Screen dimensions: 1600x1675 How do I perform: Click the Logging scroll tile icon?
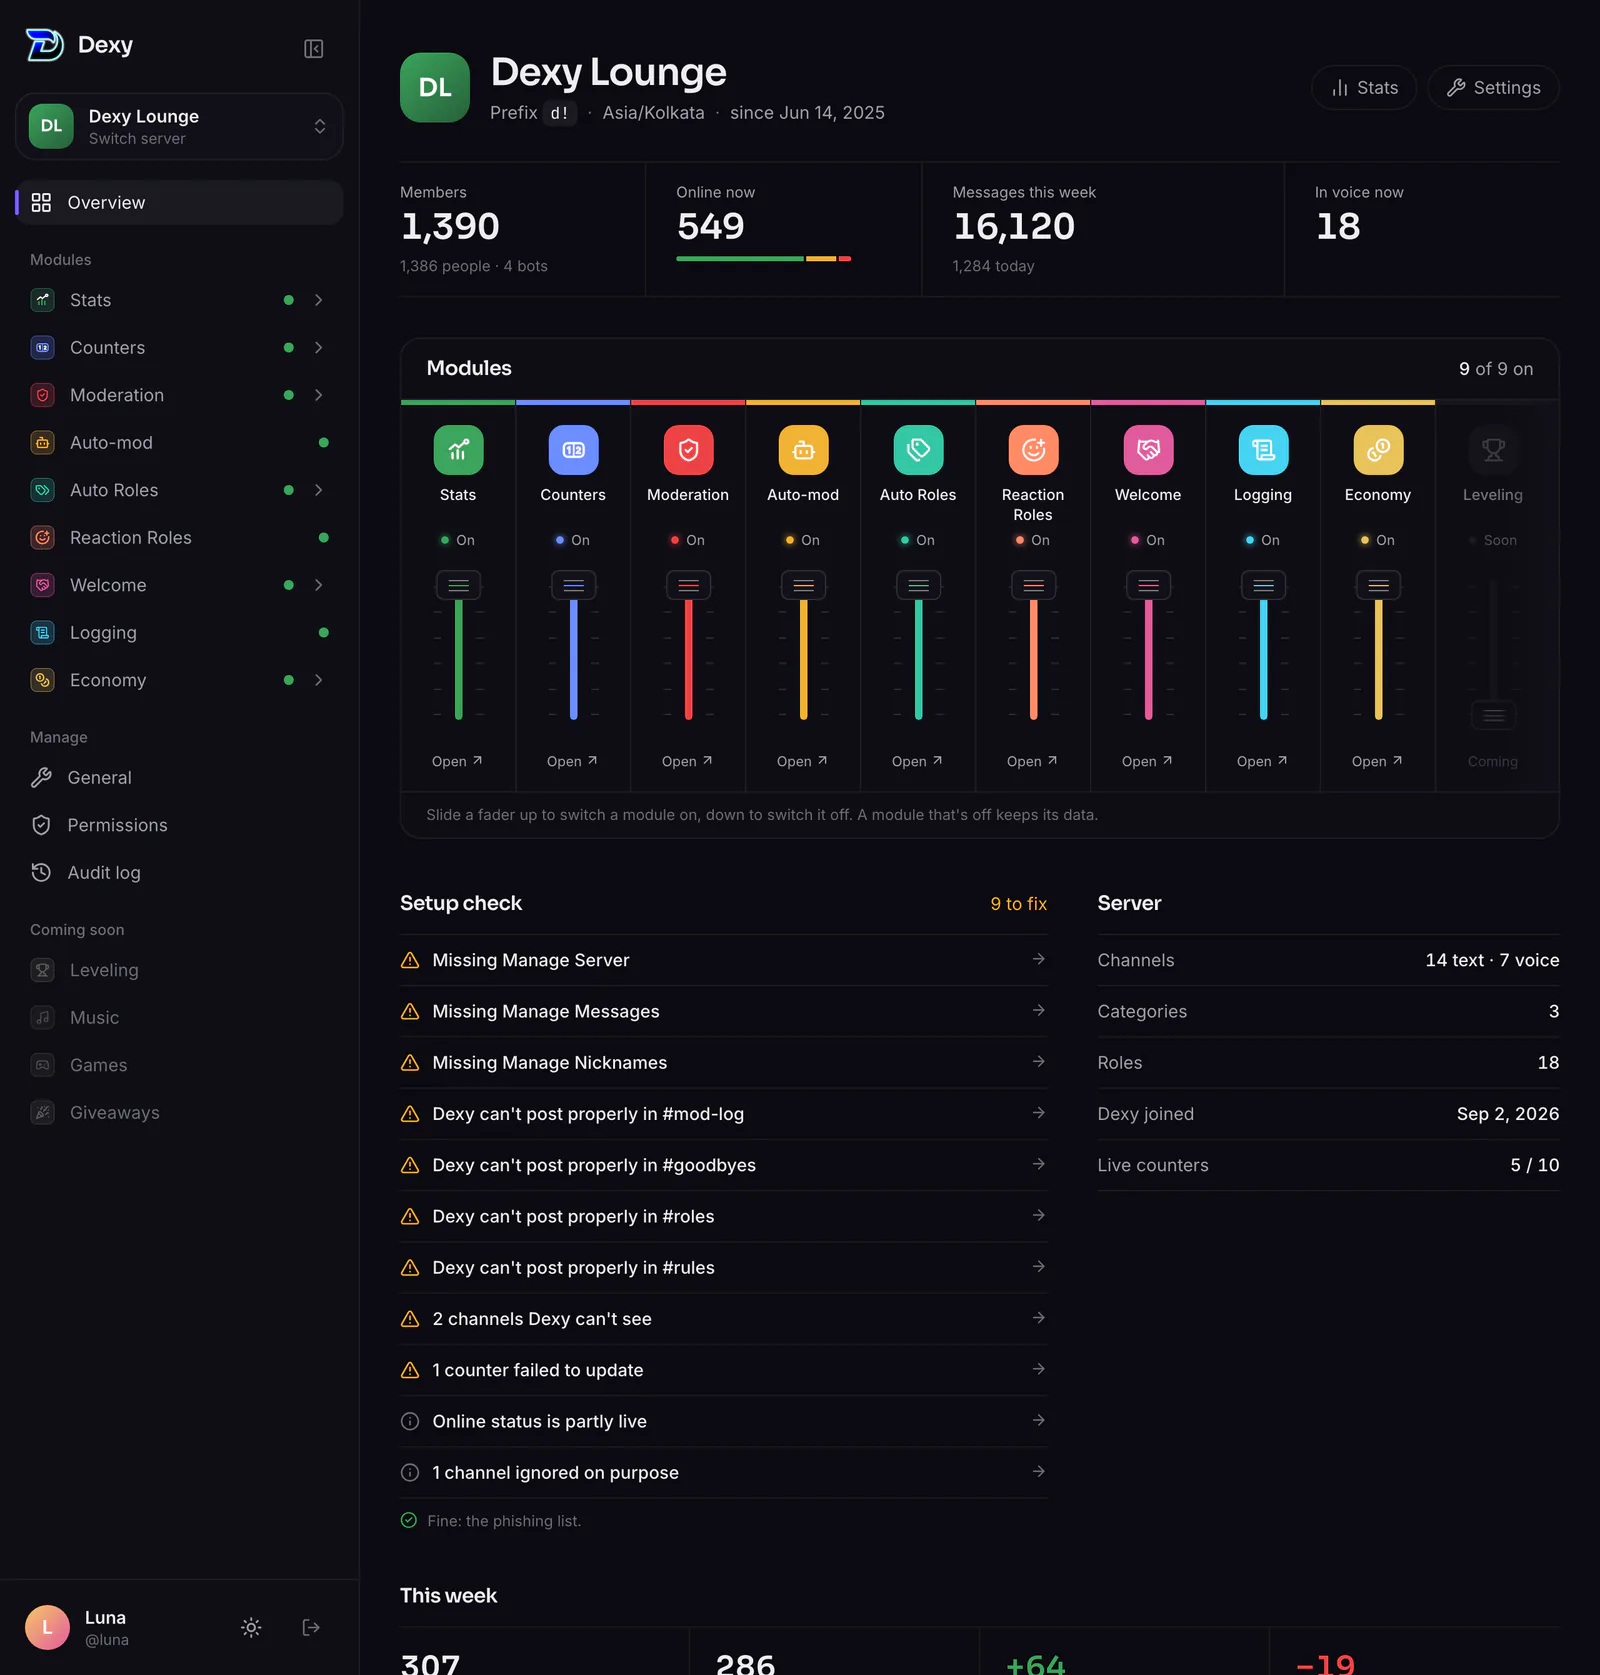pos(1263,450)
